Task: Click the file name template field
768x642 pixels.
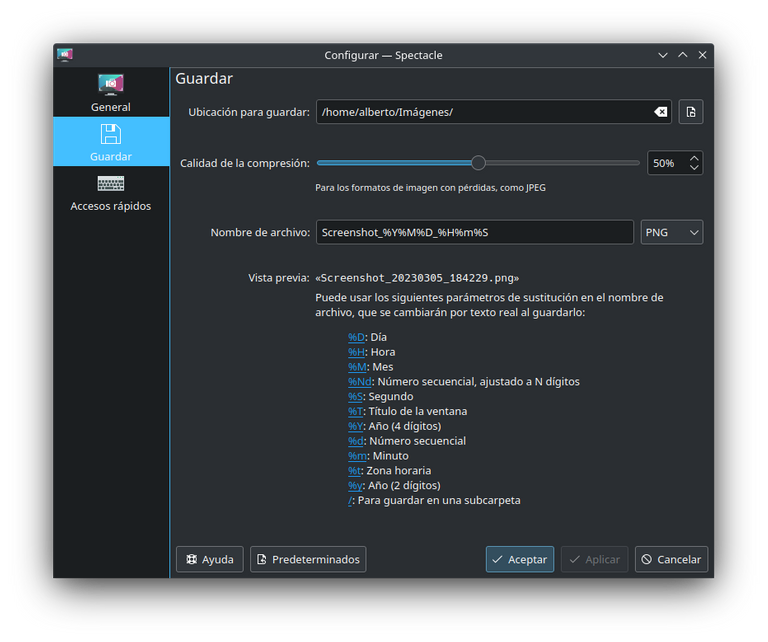Action: (x=475, y=232)
